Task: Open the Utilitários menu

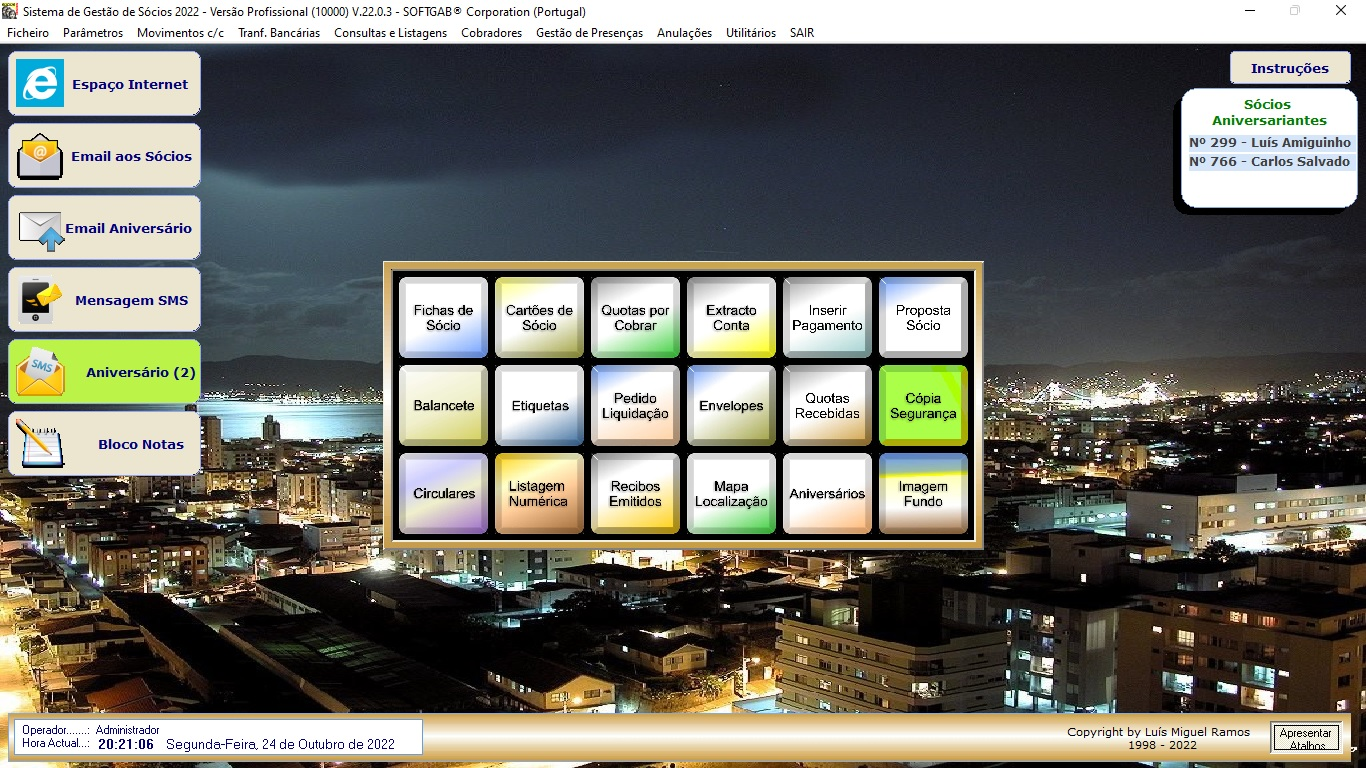Action: (x=750, y=33)
